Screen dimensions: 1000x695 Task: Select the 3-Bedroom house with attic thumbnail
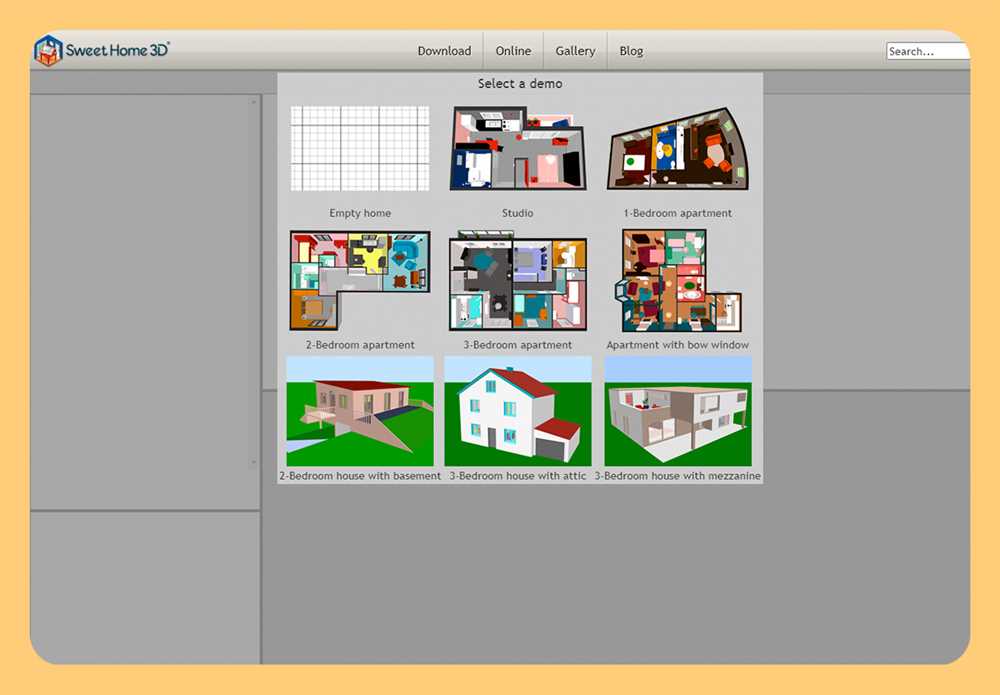pos(517,411)
